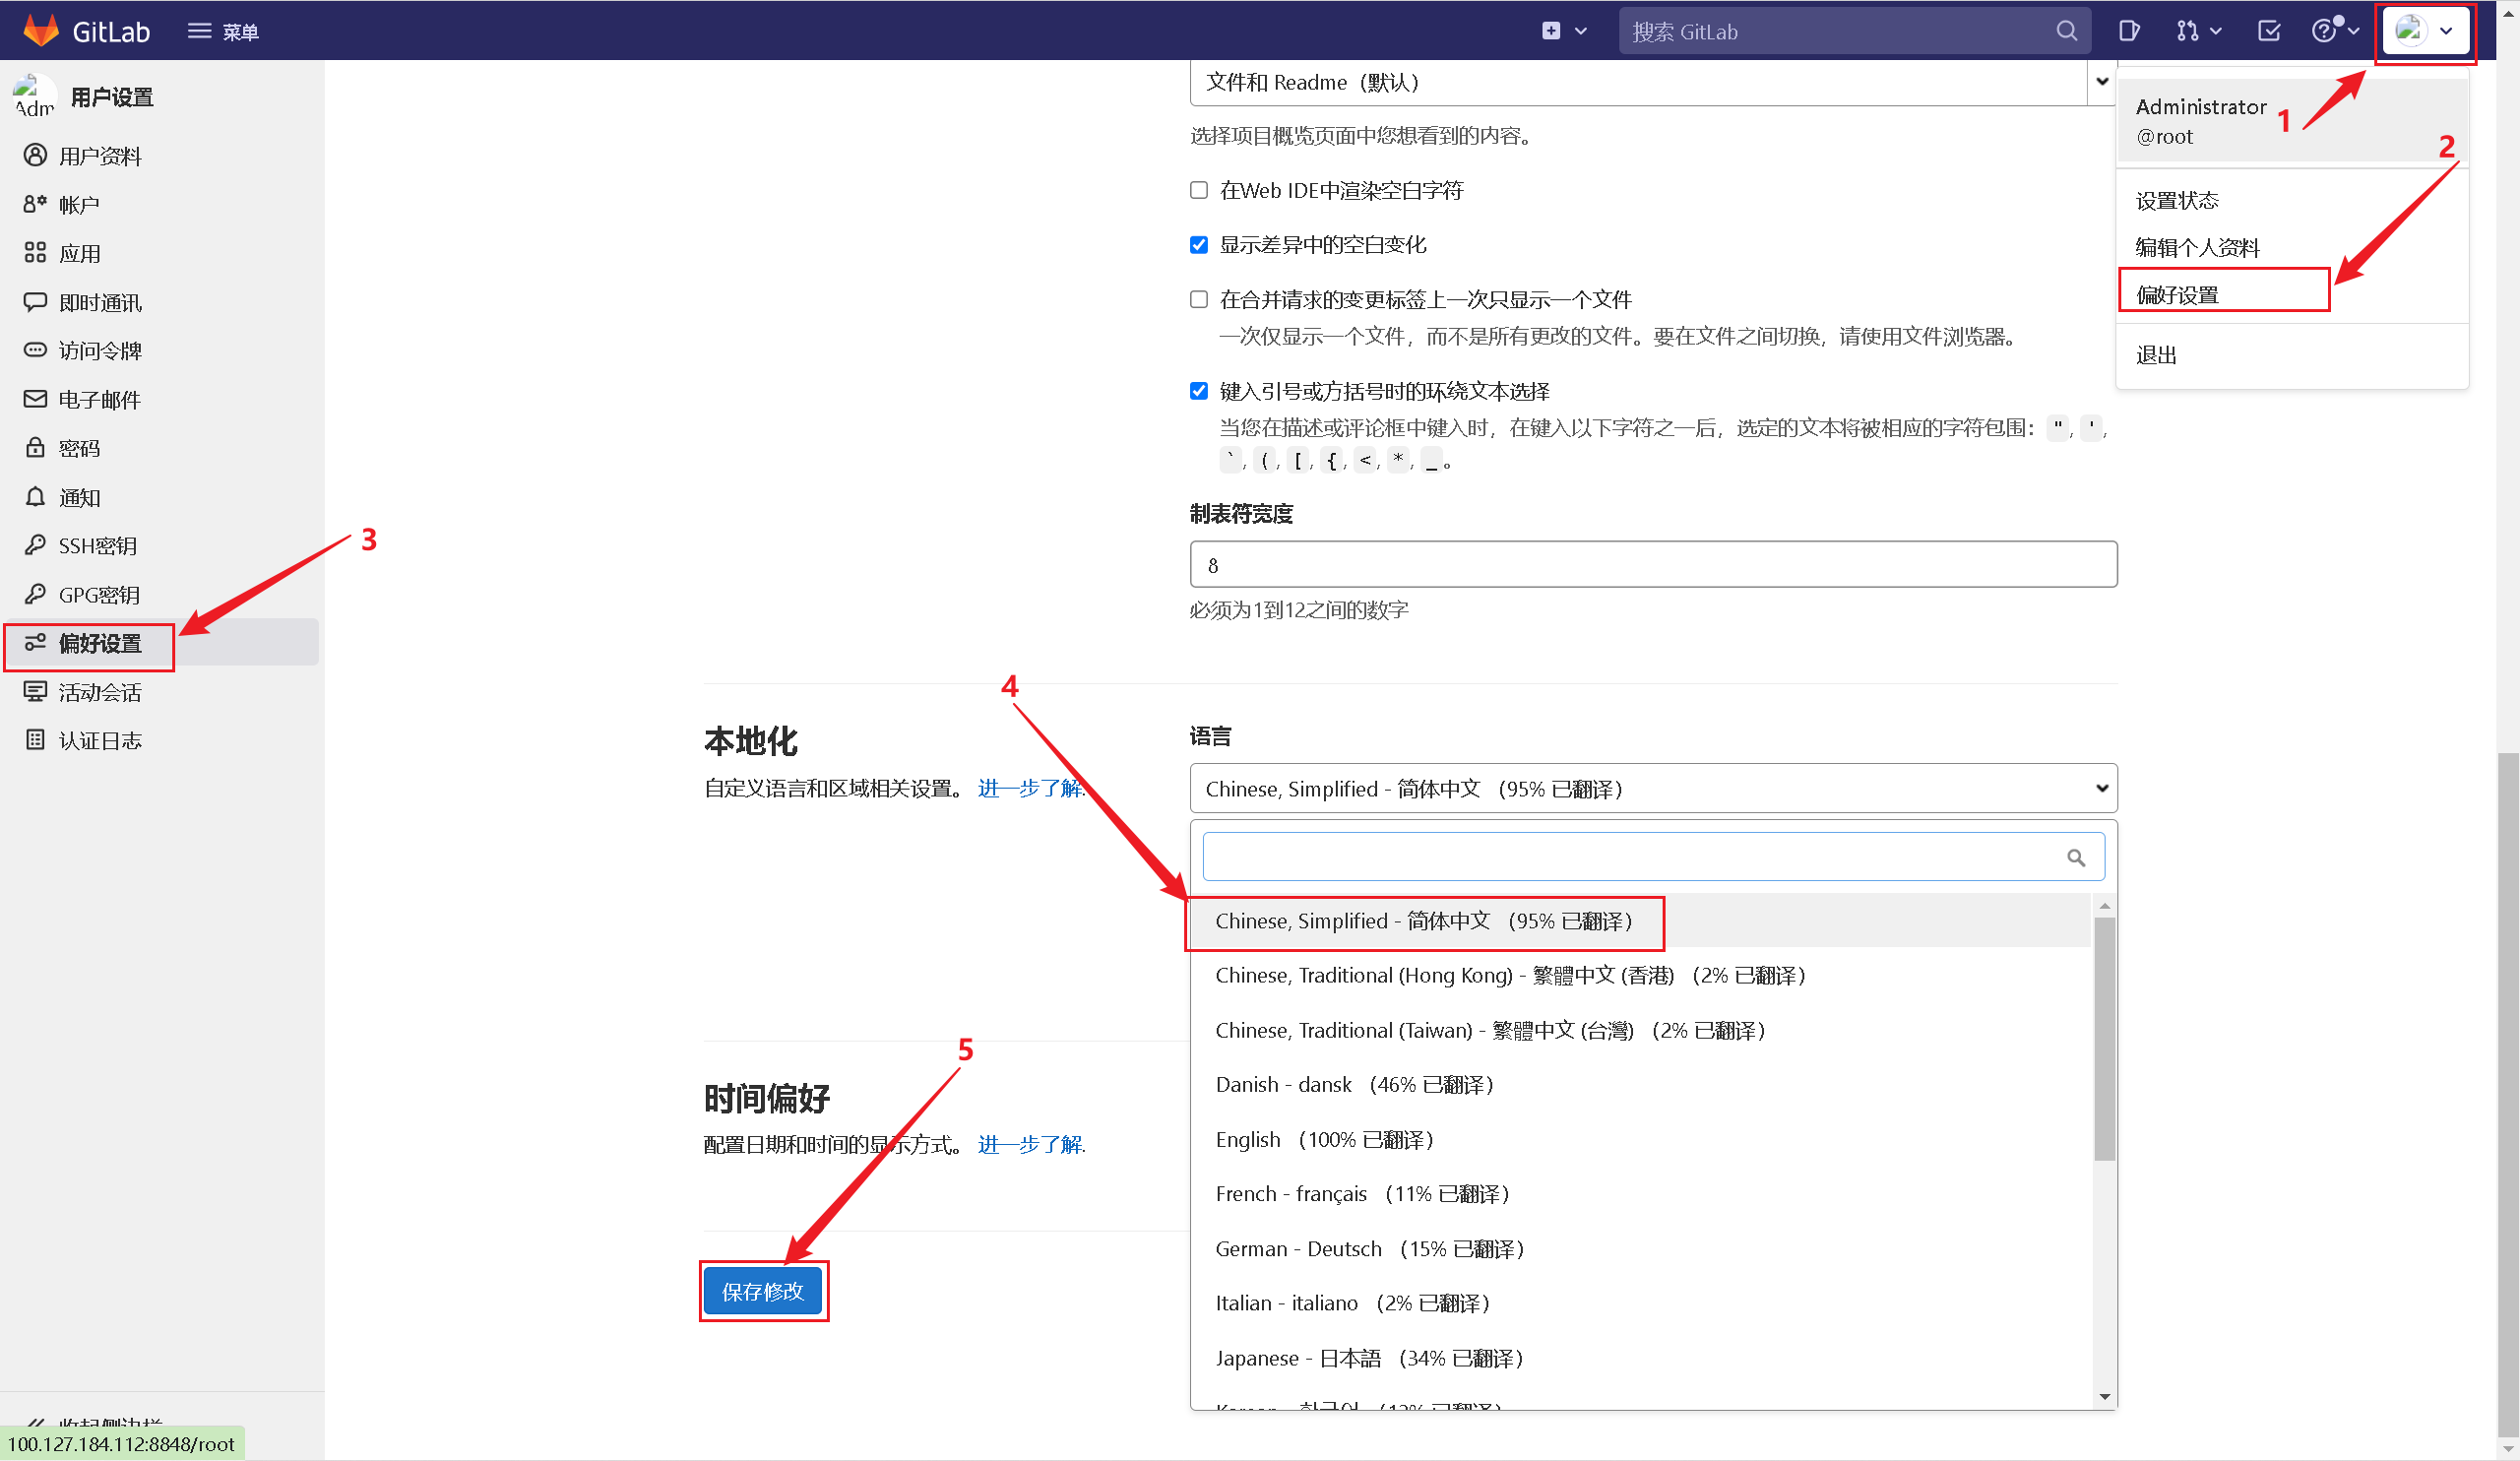Image resolution: width=2520 pixels, height=1461 pixels.
Task: Open the merge requests icon
Action: pyautogui.click(x=2189, y=31)
